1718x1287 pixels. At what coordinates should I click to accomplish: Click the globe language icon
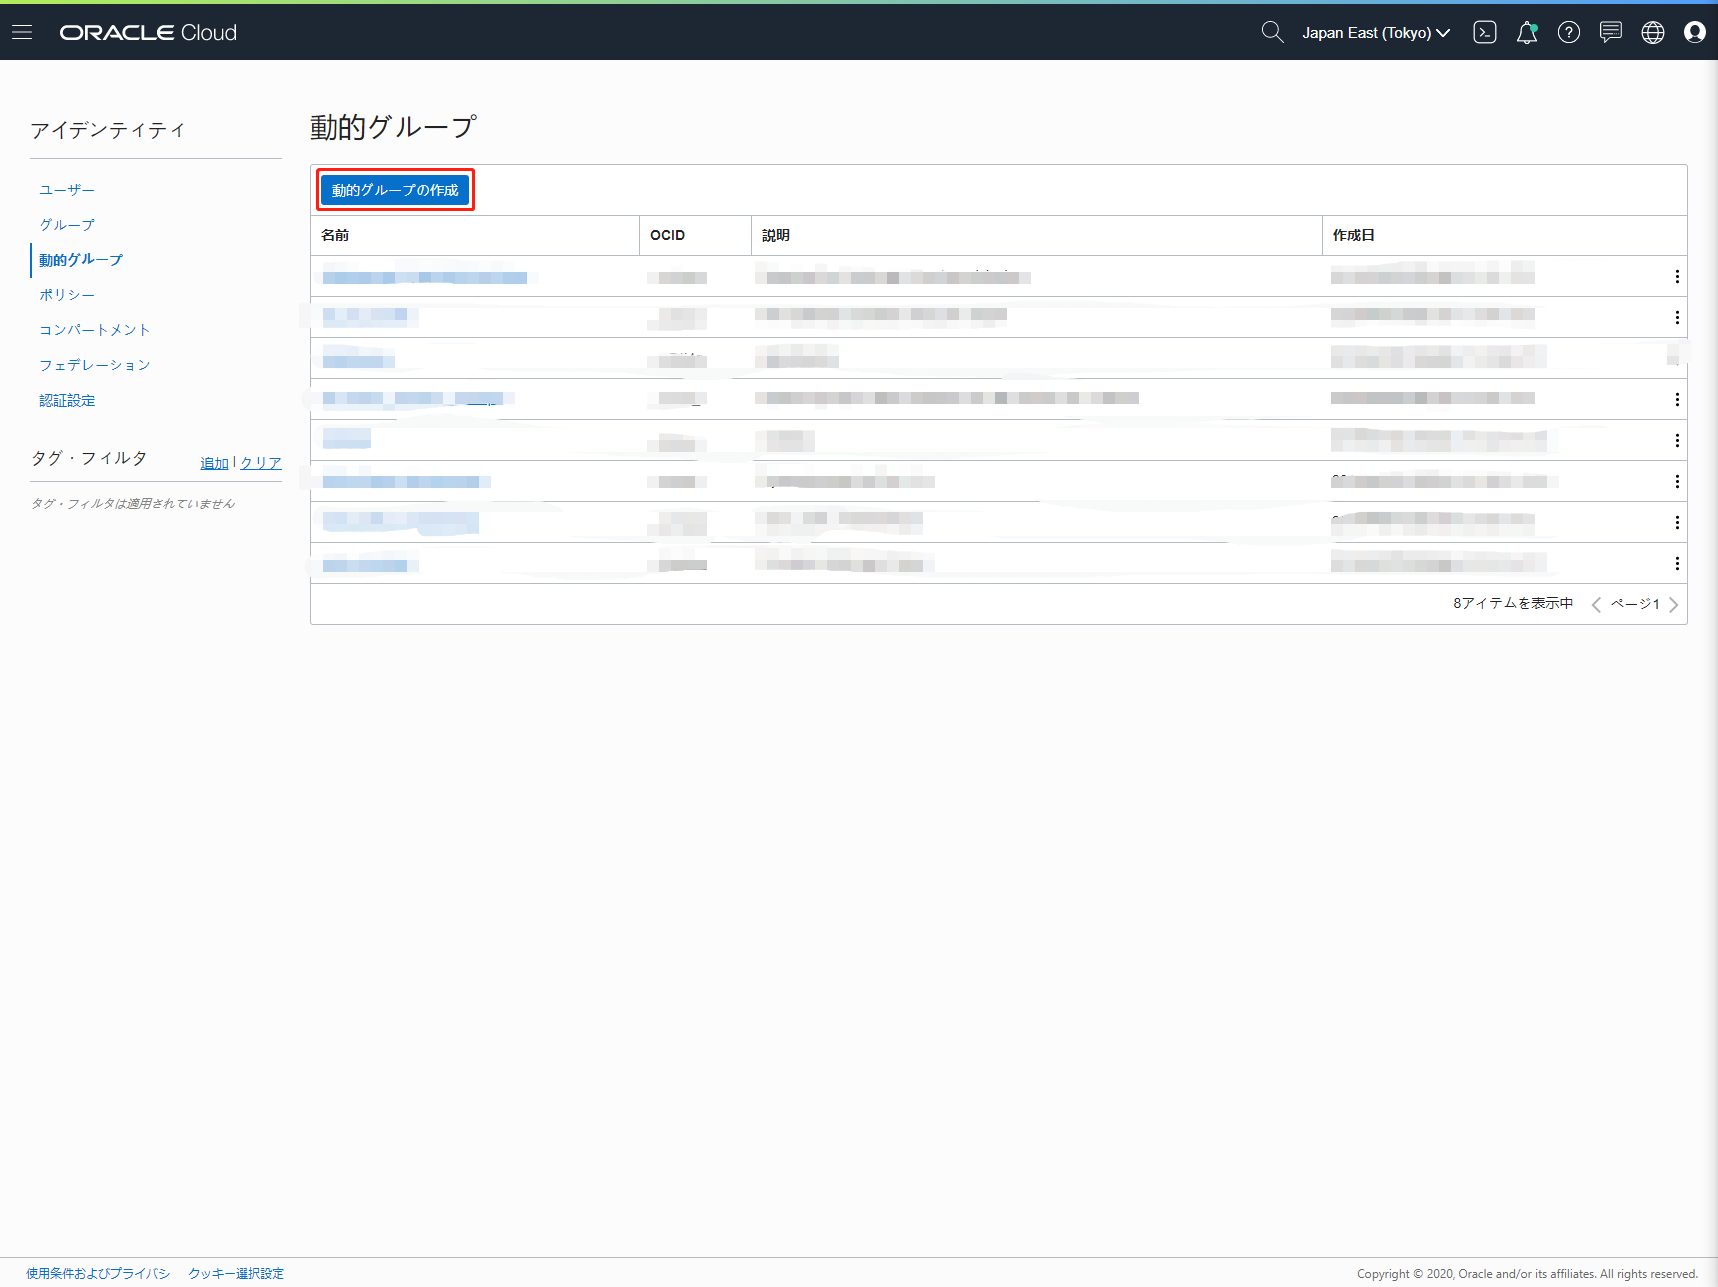pos(1652,32)
